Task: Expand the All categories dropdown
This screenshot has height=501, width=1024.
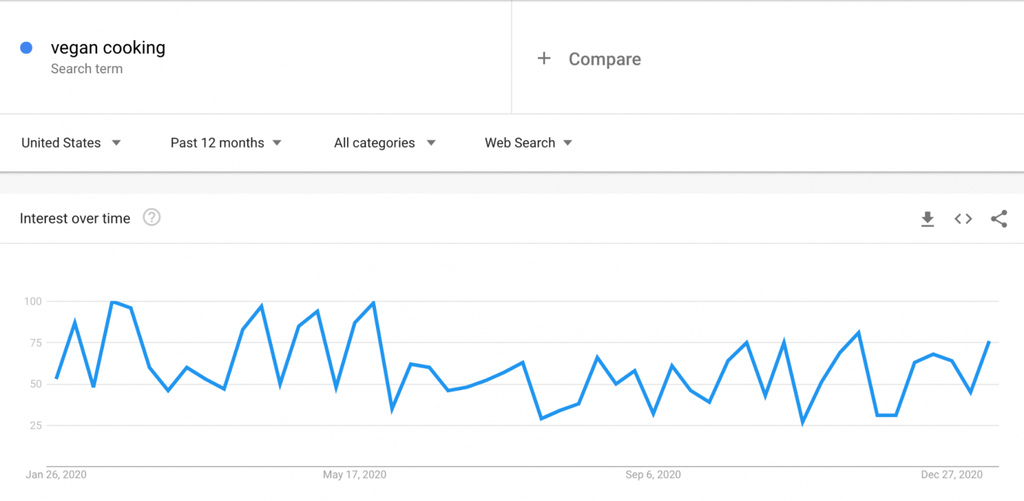Action: (385, 142)
